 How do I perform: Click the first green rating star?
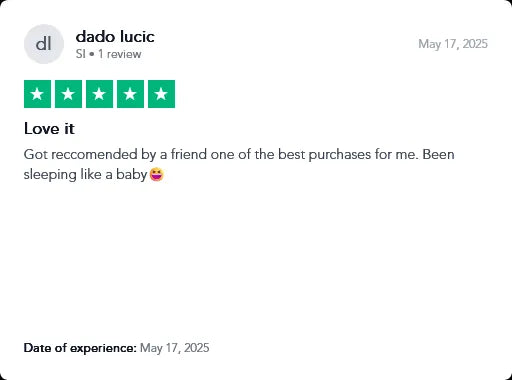(x=37, y=94)
